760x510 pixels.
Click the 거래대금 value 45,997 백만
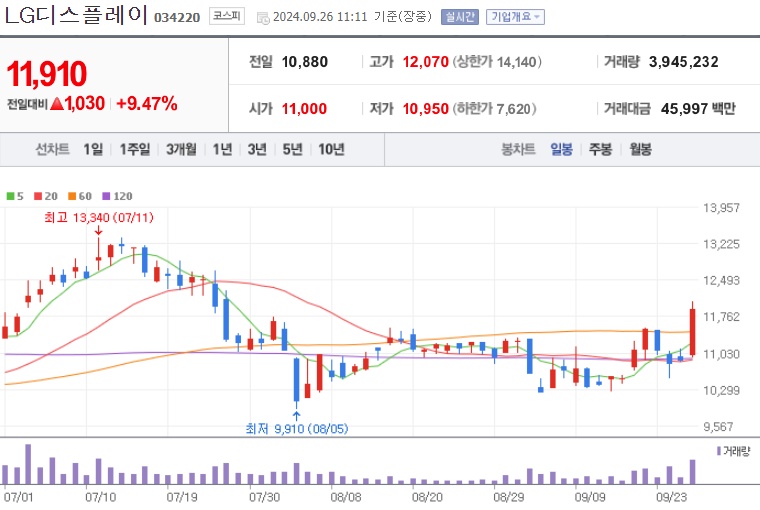click(698, 109)
